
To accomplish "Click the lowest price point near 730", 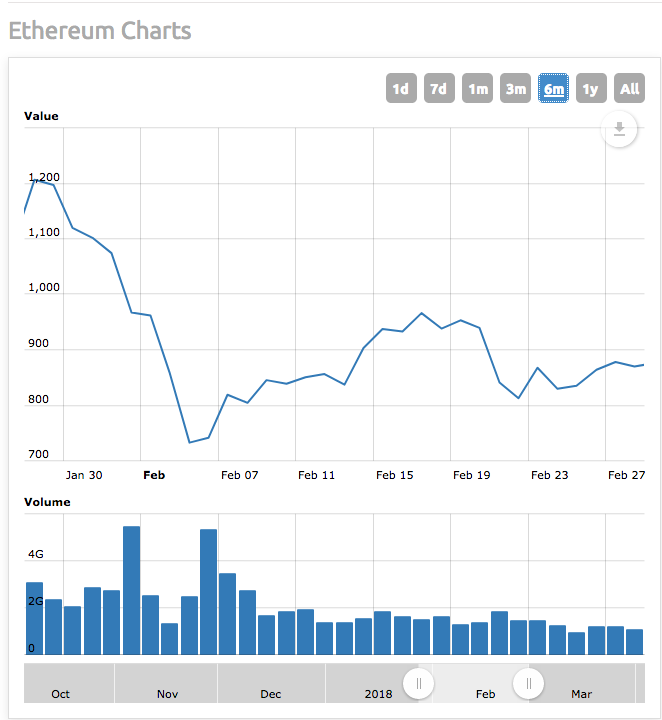I will pyautogui.click(x=190, y=443).
